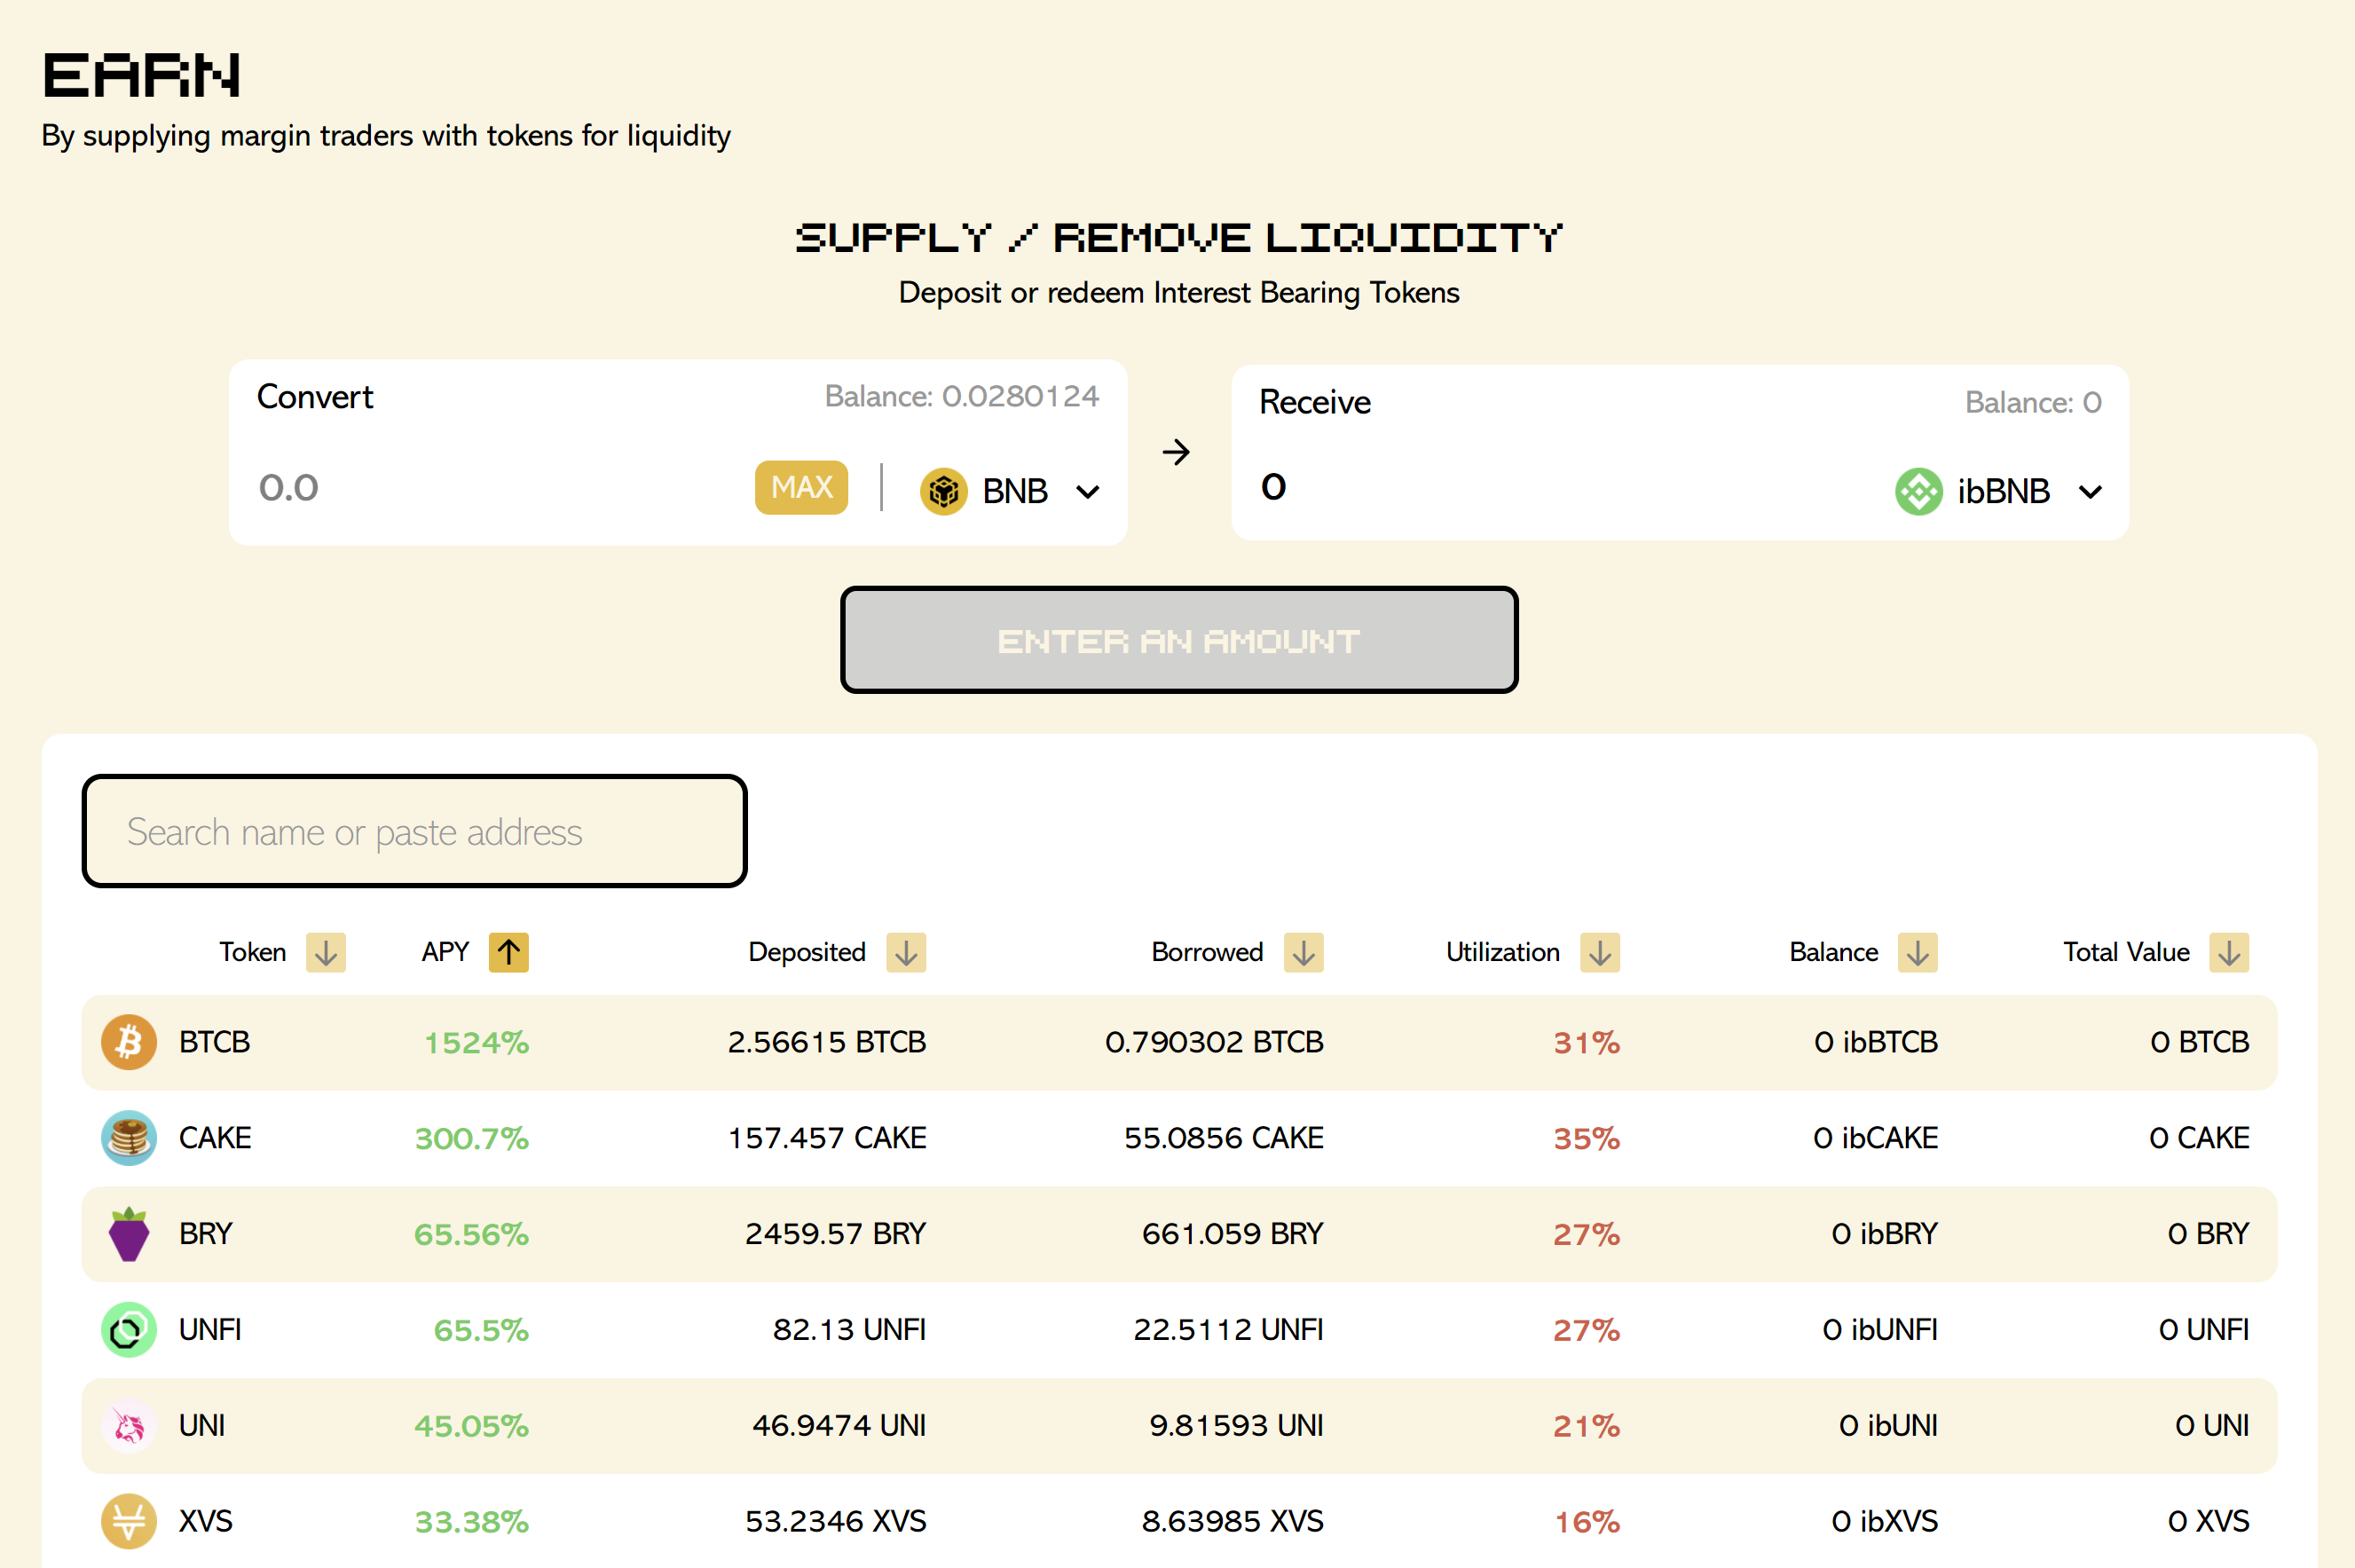
Task: Click the 0 ibUNFI balance cell
Action: [1880, 1330]
